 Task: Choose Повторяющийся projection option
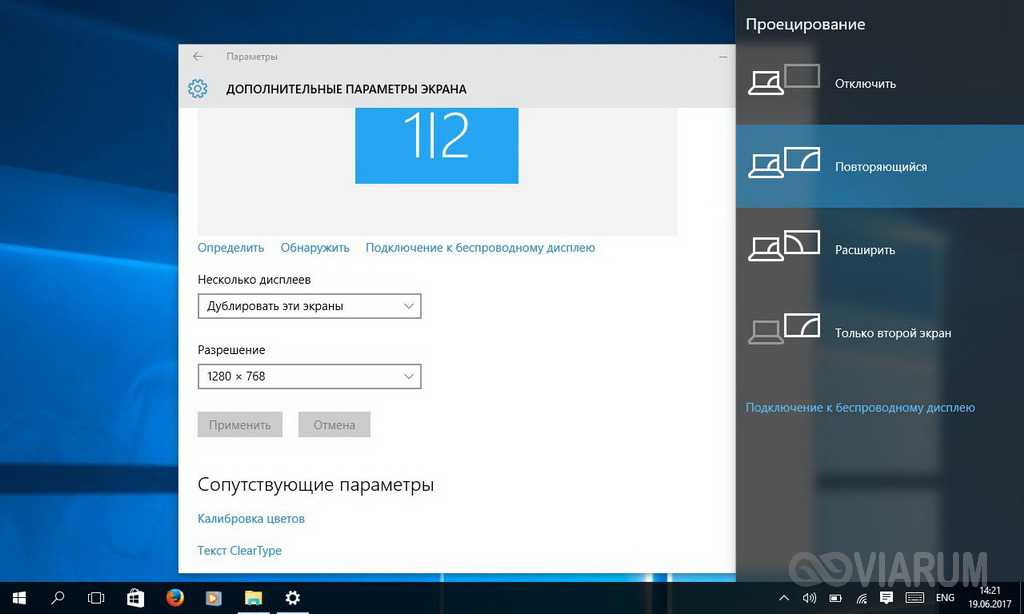pyautogui.click(x=880, y=167)
